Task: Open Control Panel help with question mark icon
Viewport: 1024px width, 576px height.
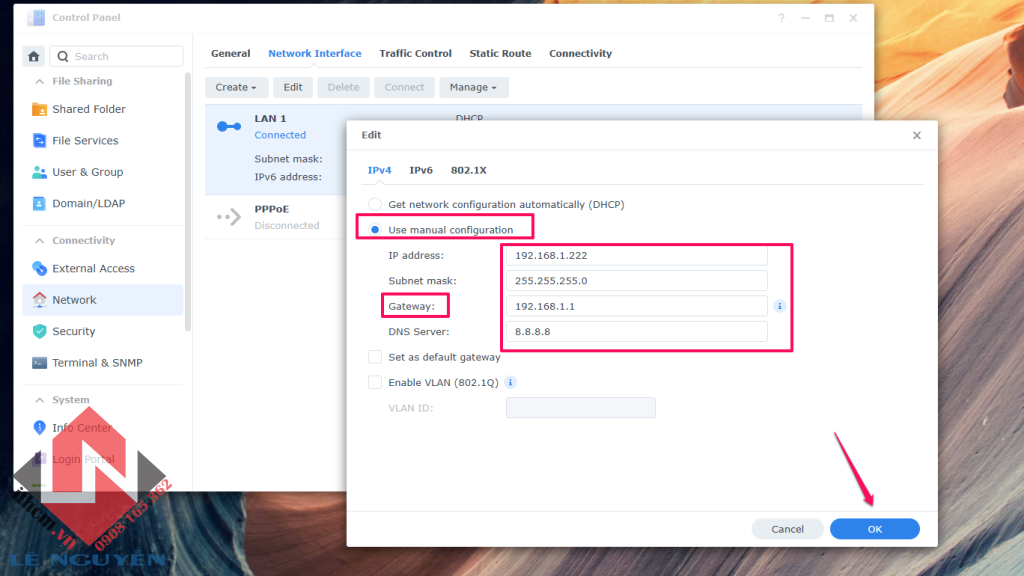Action: (x=781, y=17)
